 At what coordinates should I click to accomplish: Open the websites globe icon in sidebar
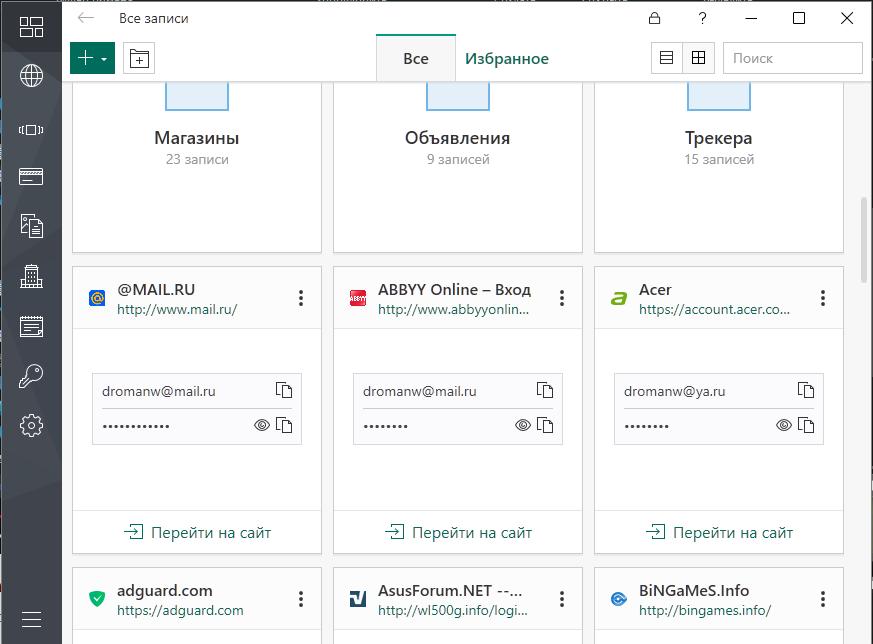[31, 76]
